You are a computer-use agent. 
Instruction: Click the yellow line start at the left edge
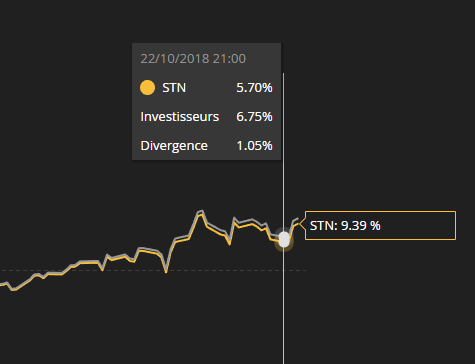3,284
